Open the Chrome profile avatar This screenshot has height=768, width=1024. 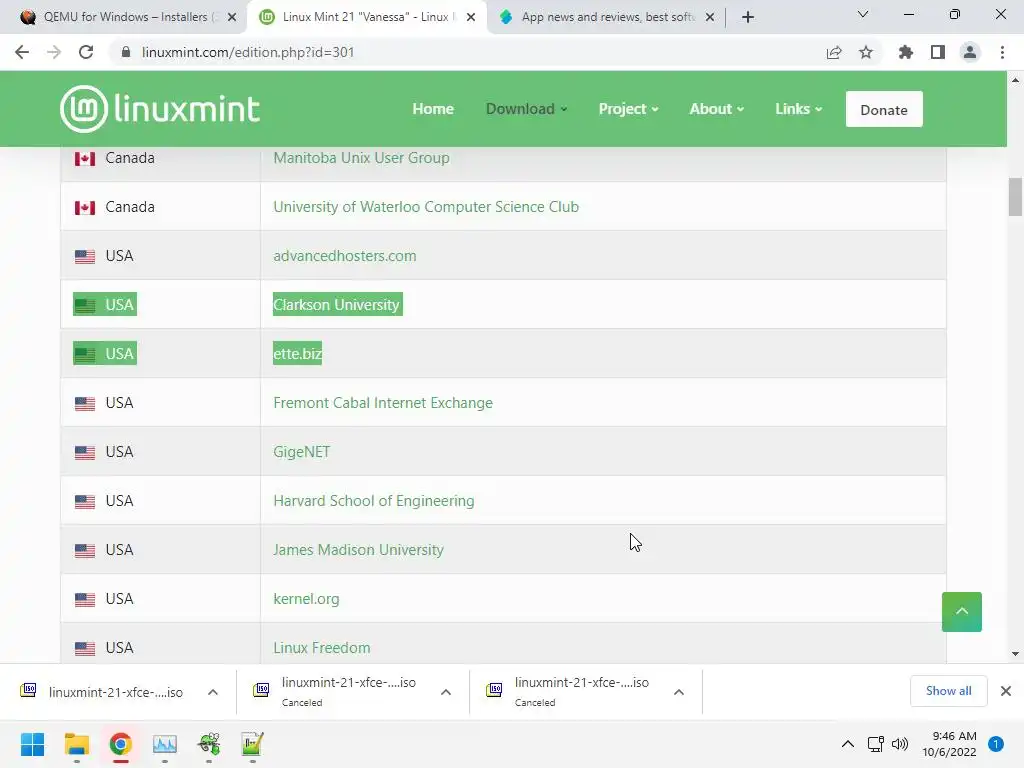[970, 52]
